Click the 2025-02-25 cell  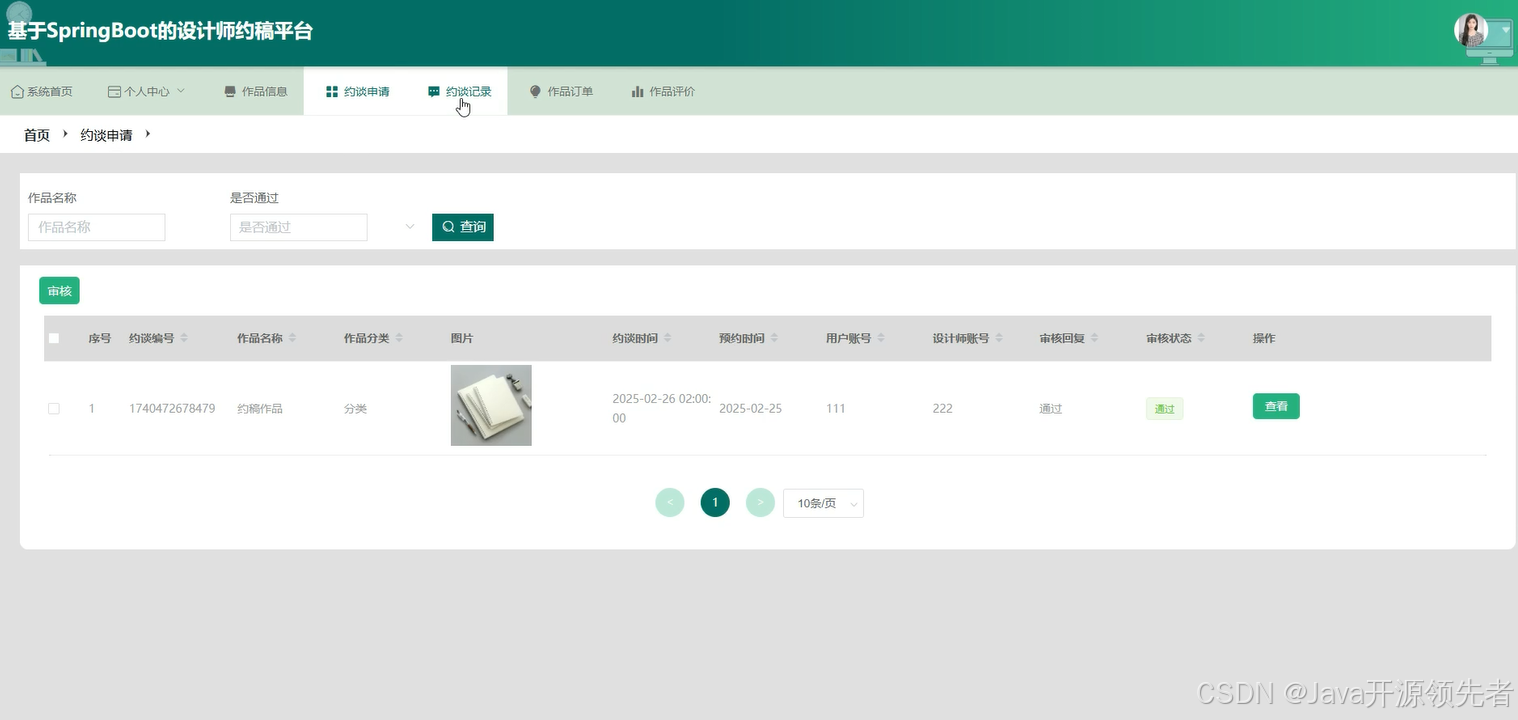[x=750, y=408]
